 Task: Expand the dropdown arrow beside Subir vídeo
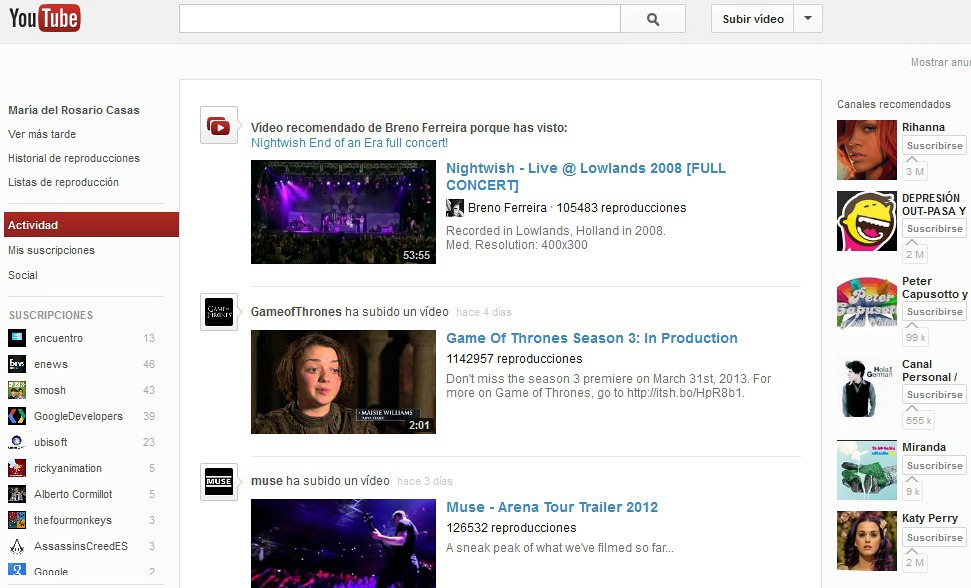[808, 19]
